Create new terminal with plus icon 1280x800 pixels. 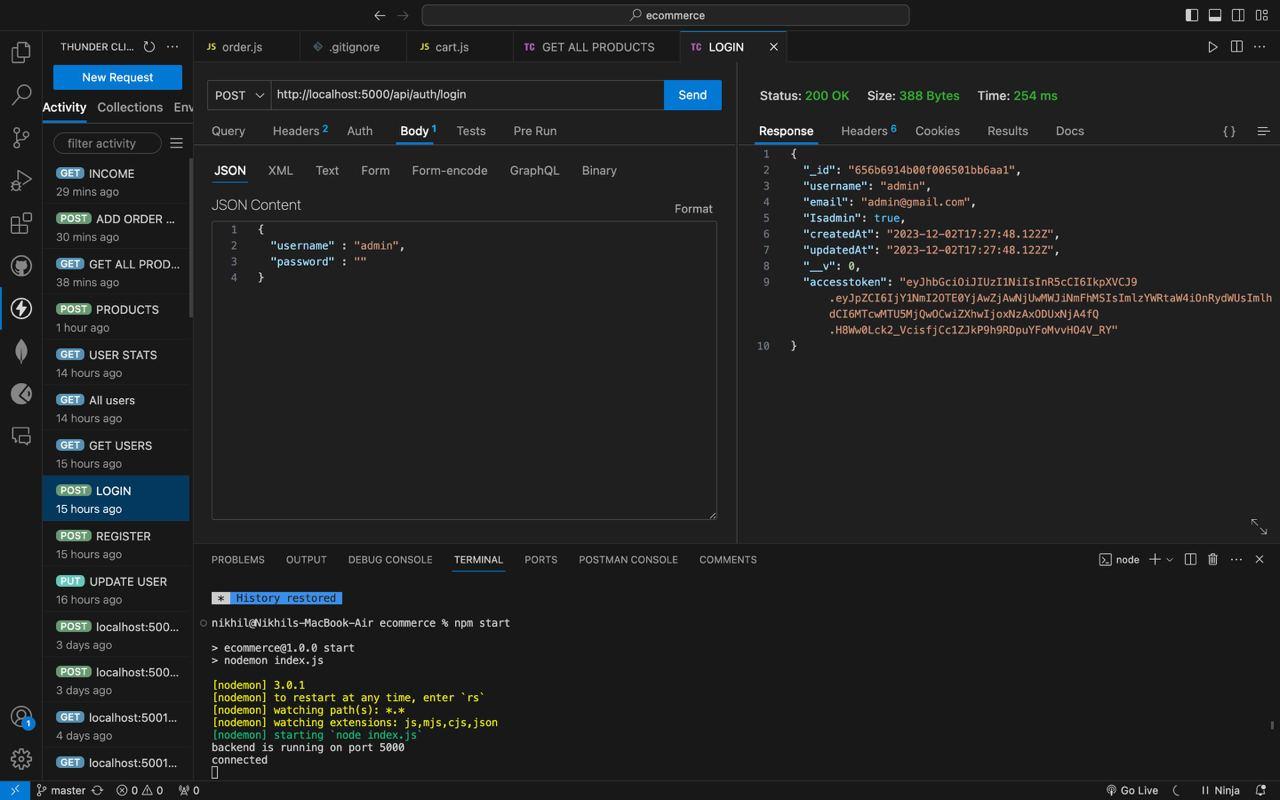(x=1154, y=559)
